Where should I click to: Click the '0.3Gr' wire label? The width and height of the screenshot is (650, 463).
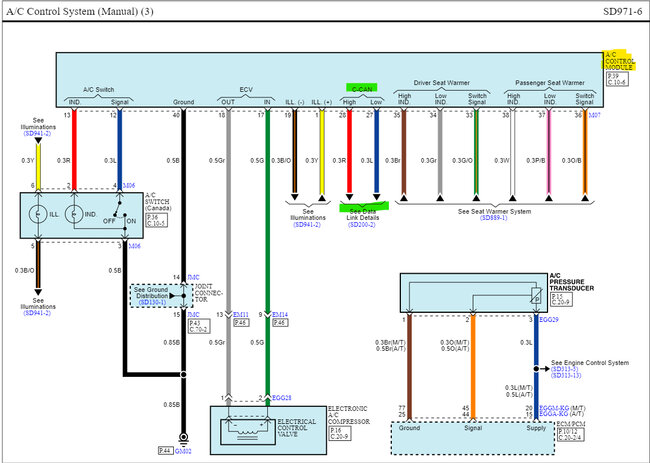coord(429,160)
